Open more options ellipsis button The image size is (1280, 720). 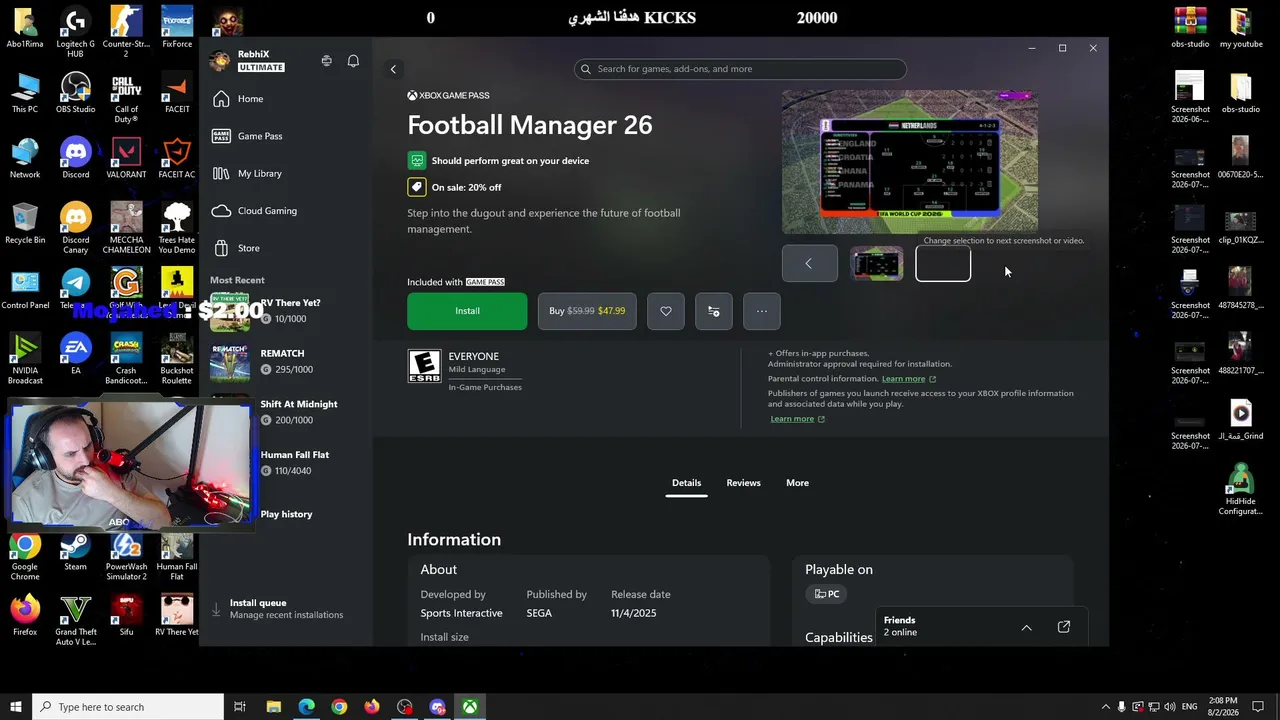click(762, 311)
